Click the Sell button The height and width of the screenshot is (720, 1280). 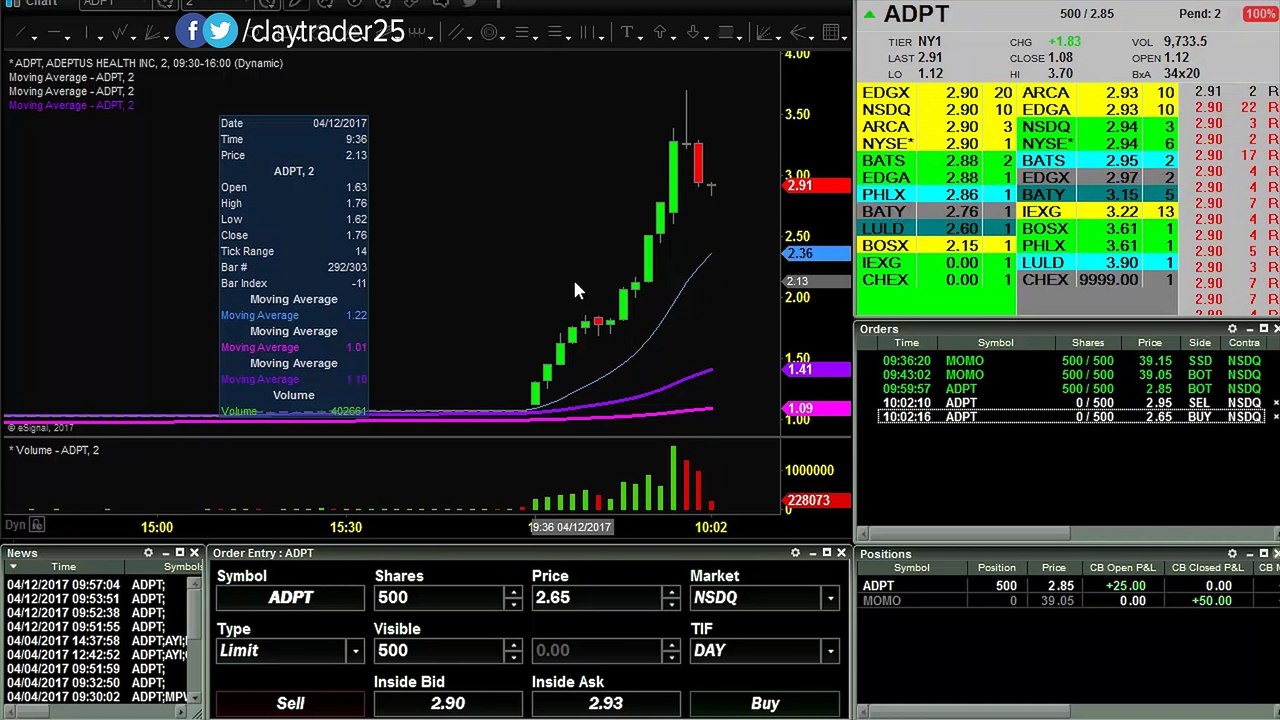290,703
